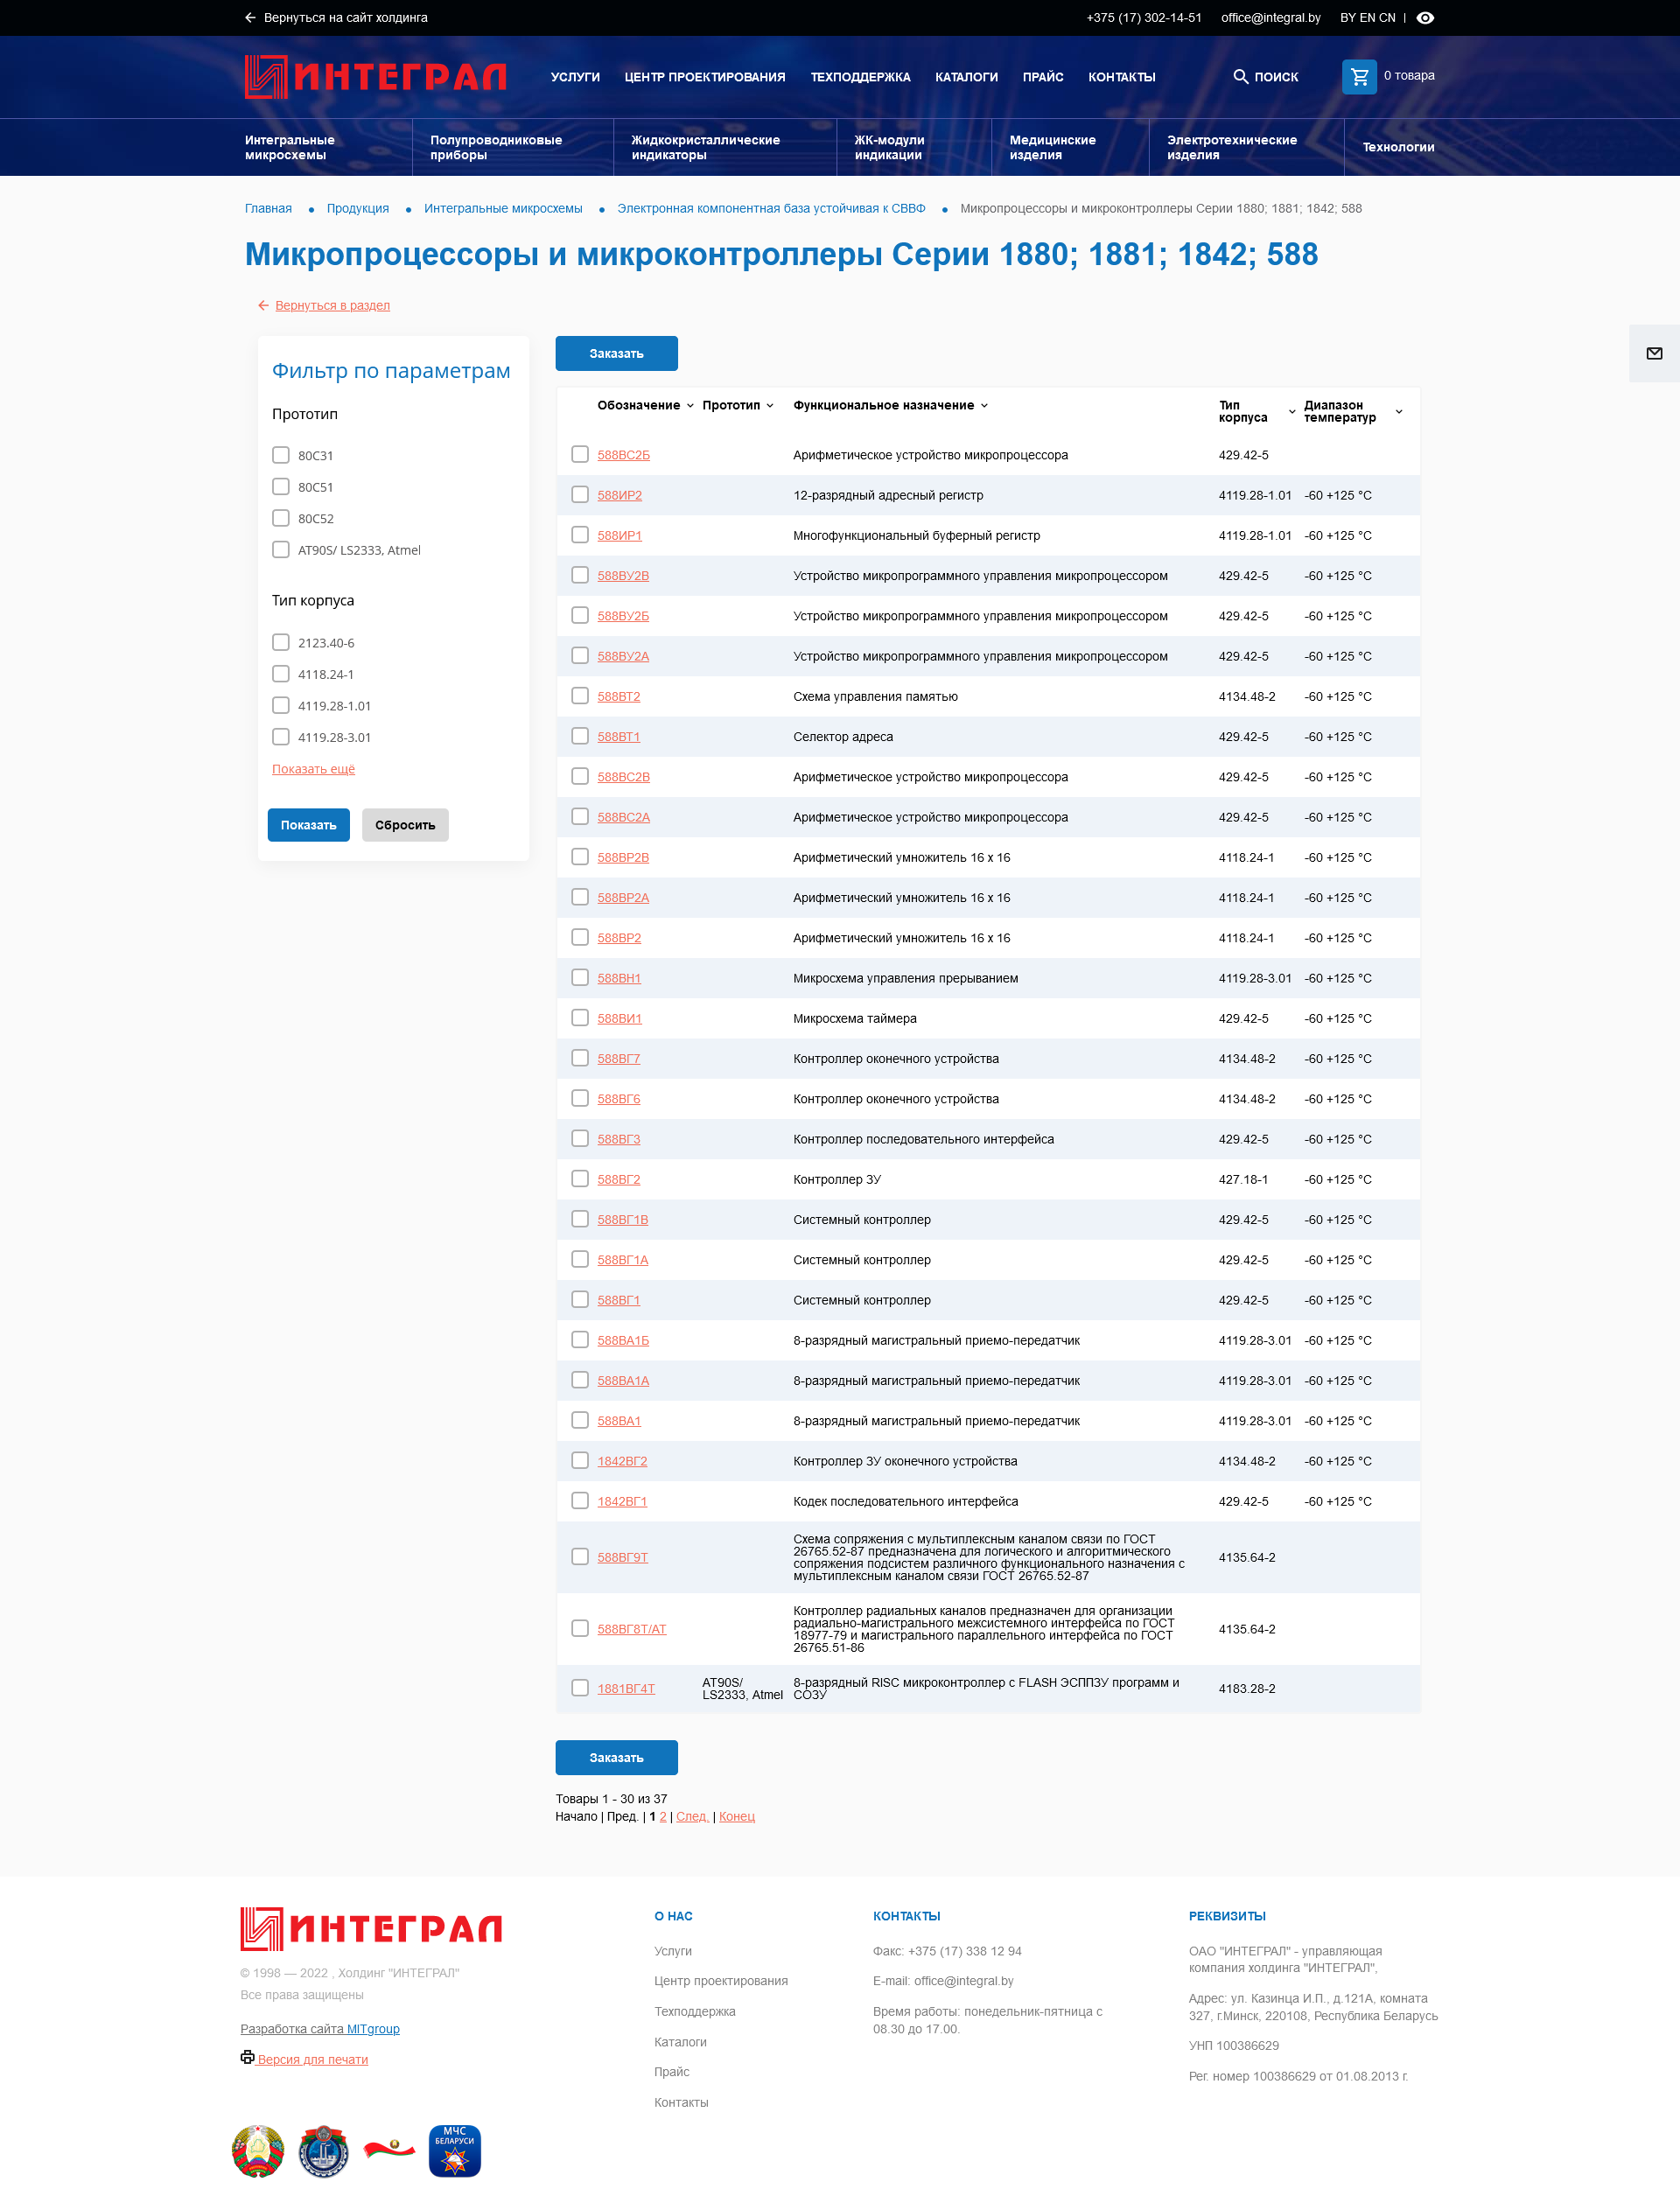Open the 588ИР2 product link
The image size is (1680, 2210).
click(619, 495)
